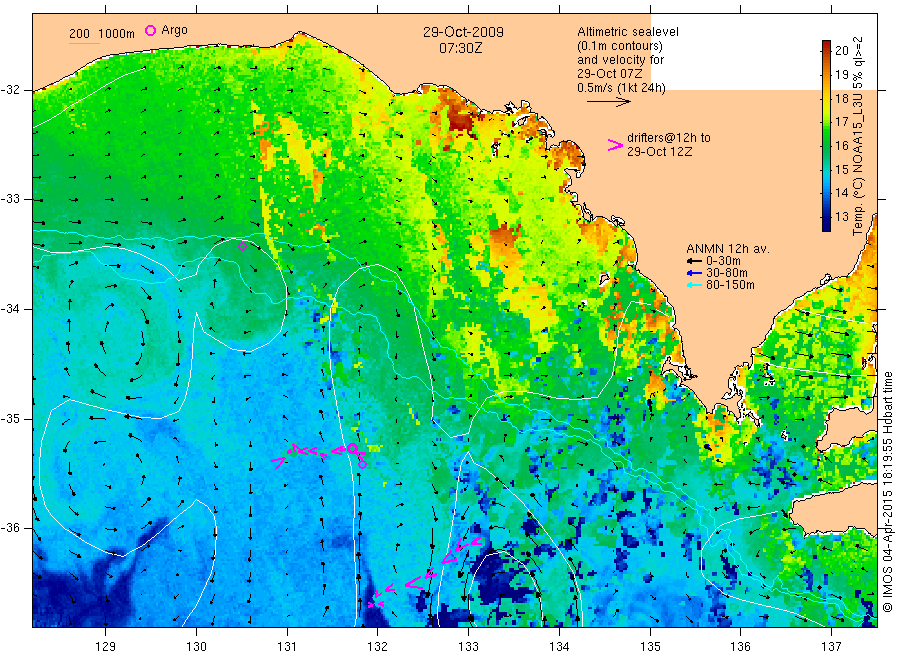Click the IMOS copyright timestamp text
Image resolution: width=900 pixels, height=660 pixels.
pos(887,492)
